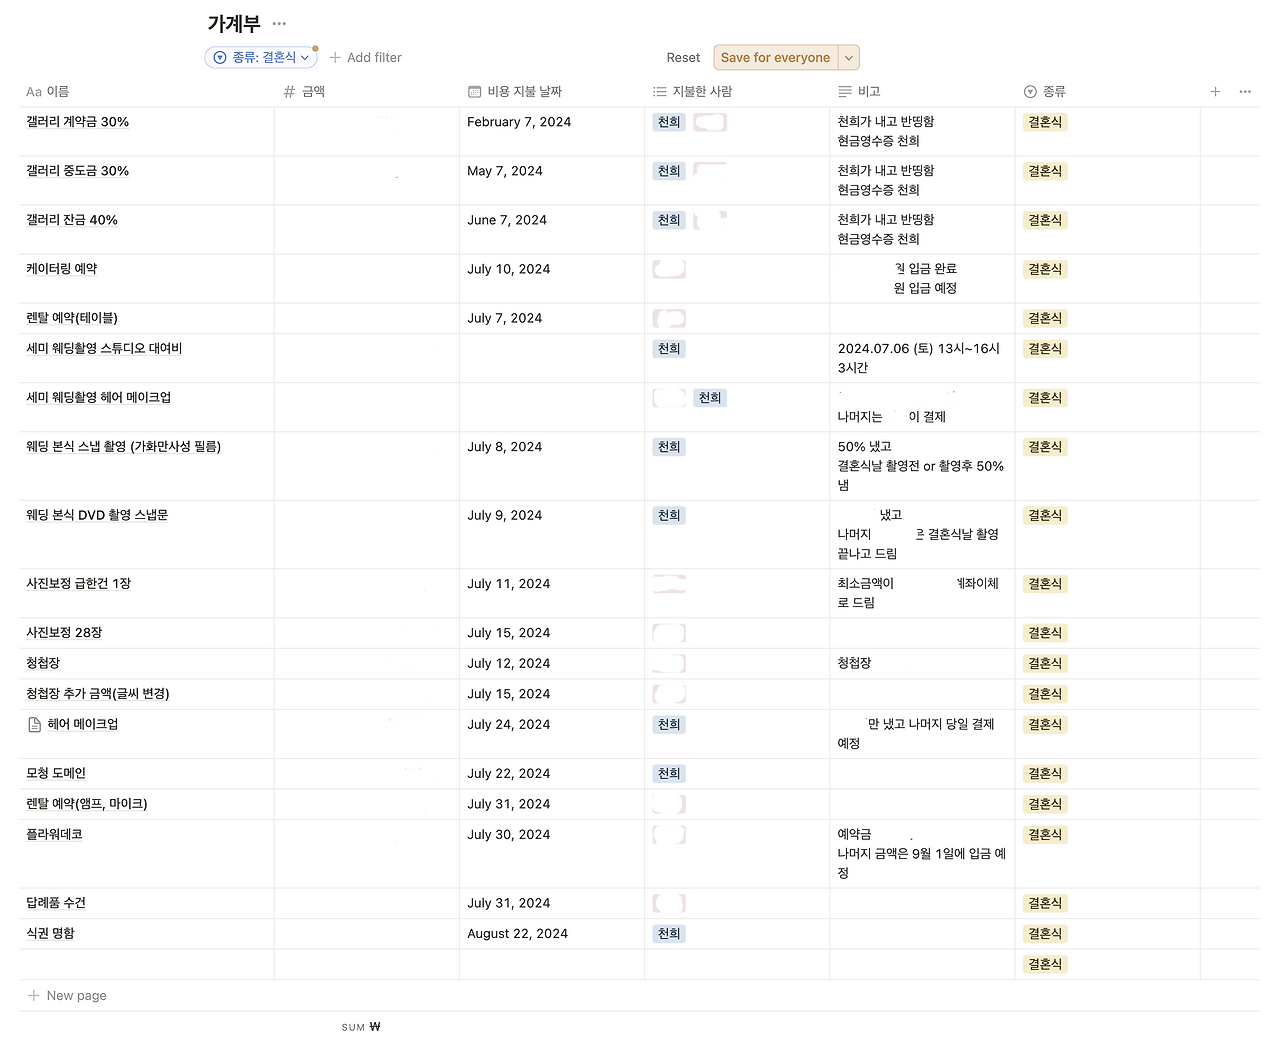This screenshot has height=1044, width=1280.
Task: Click the Save for everyone button
Action: pos(775,57)
